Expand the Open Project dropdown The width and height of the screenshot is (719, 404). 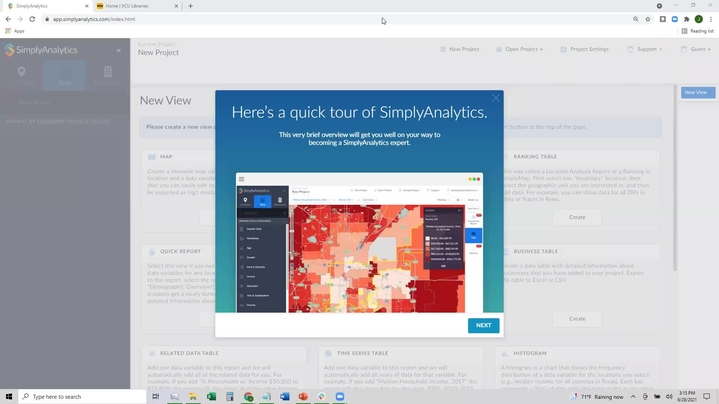coord(520,49)
